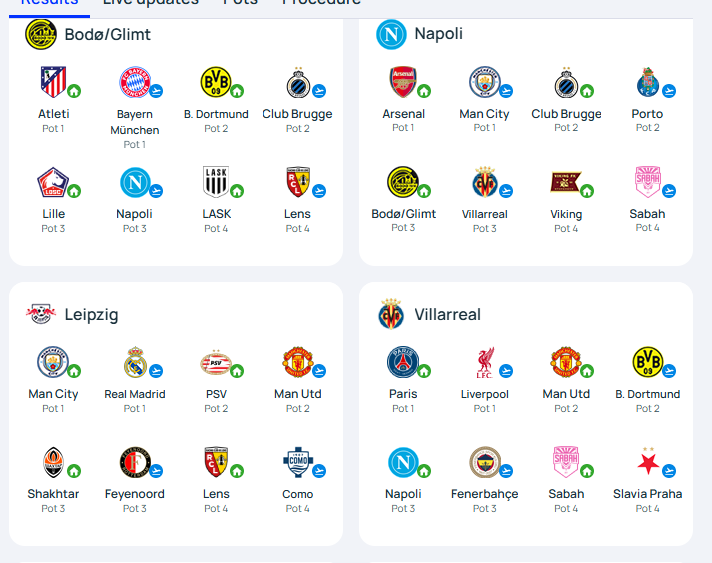Click Club Brugge crest in Bodø/Glimt card
This screenshot has height=563, width=712.
tap(298, 82)
